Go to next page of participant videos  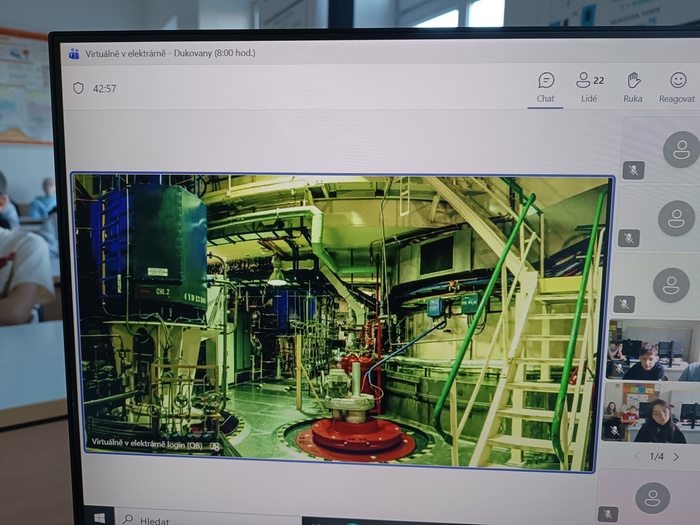click(676, 456)
